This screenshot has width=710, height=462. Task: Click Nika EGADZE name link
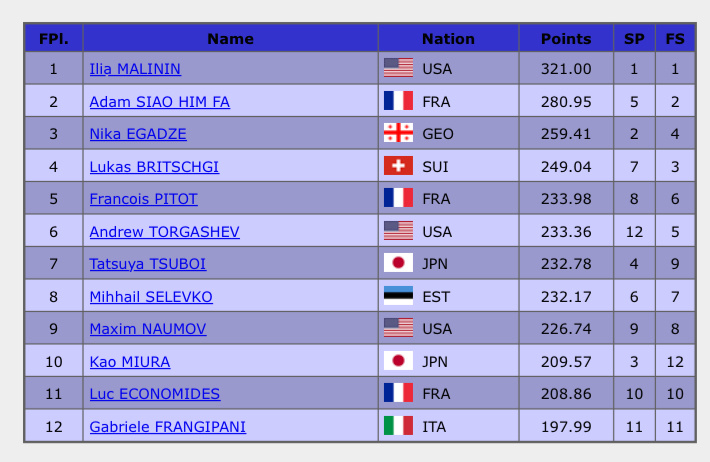pos(138,134)
